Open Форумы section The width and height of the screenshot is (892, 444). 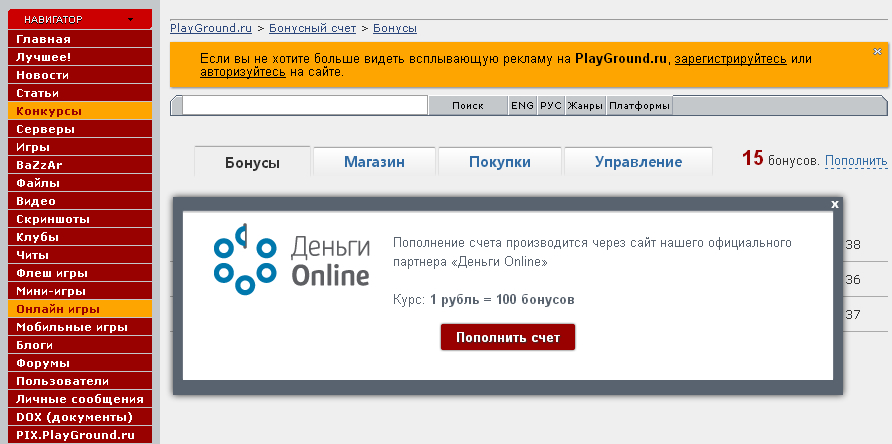tap(80, 363)
